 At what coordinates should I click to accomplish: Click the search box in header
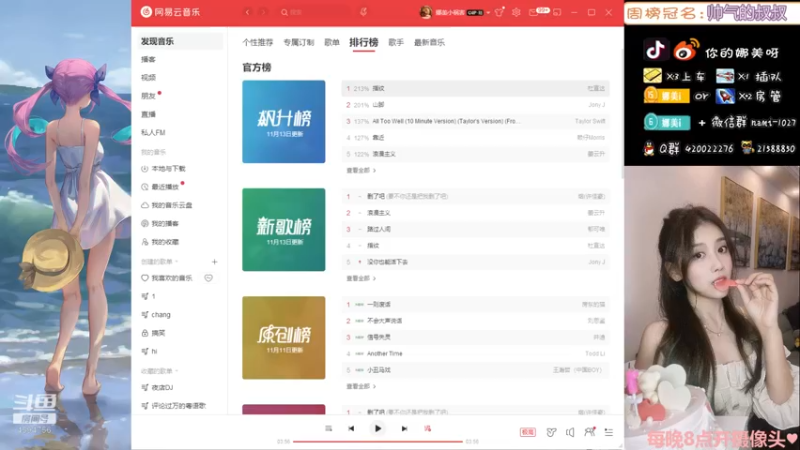pyautogui.click(x=314, y=12)
